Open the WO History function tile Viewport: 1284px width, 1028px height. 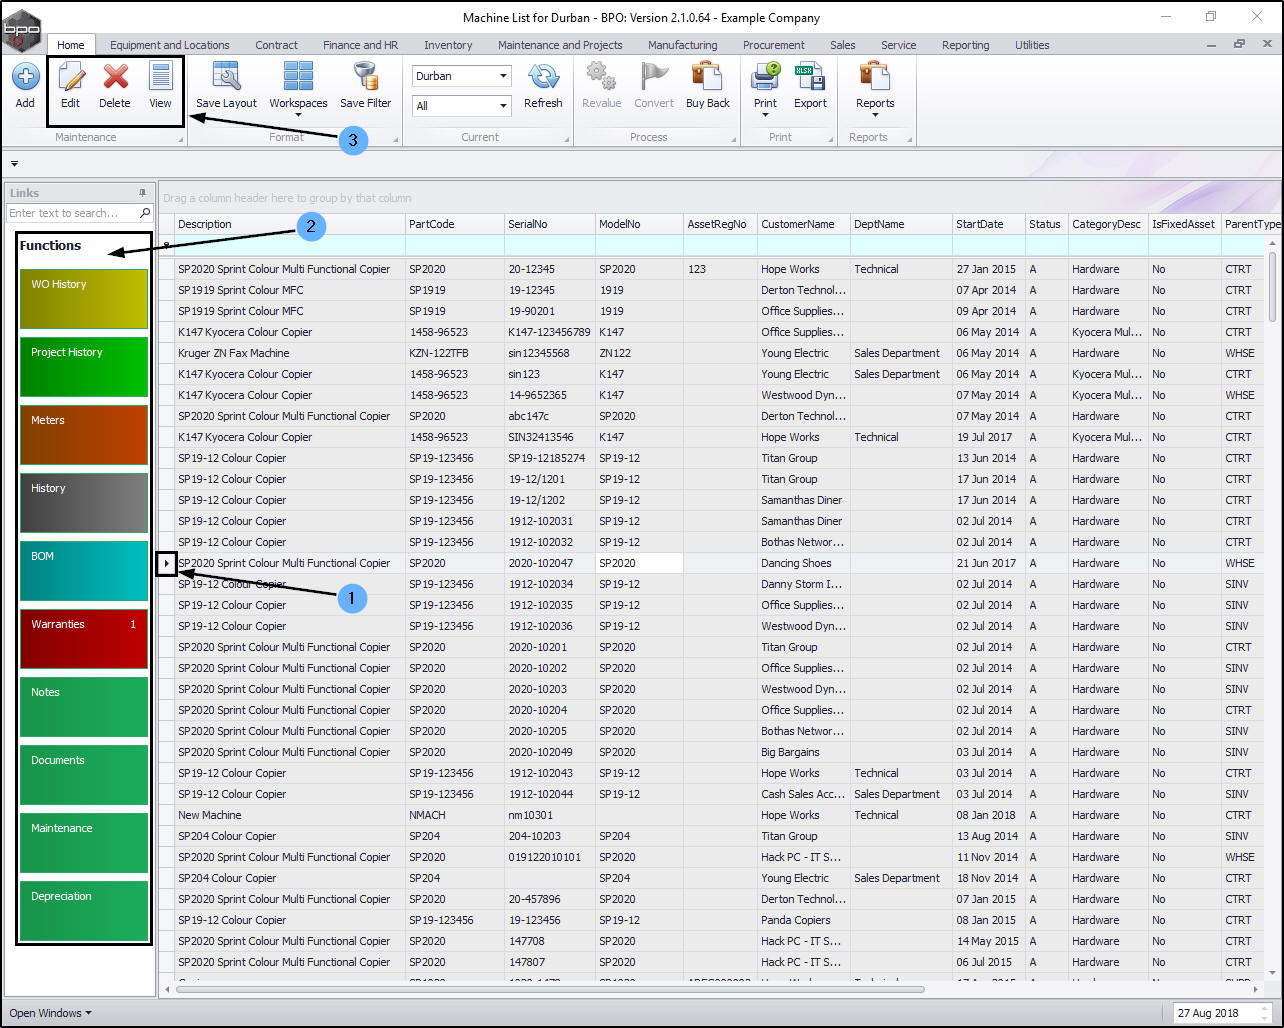[83, 298]
